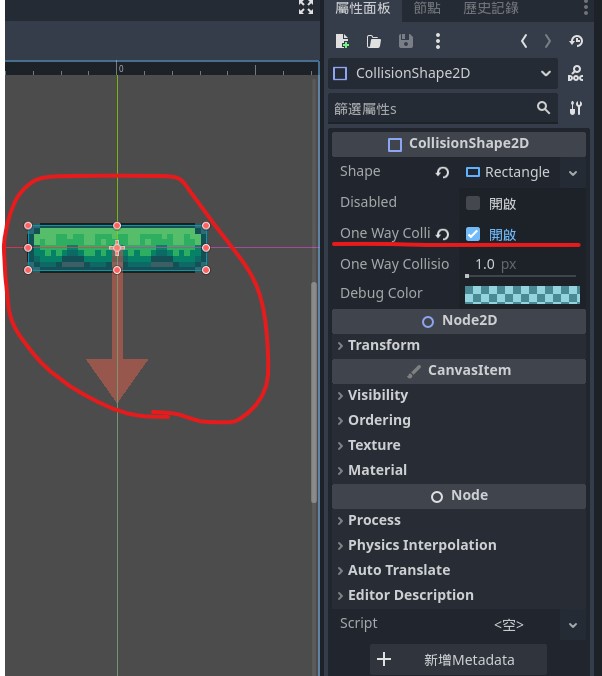Open dock options dots beside 歷史記錄 tab

coord(586,8)
